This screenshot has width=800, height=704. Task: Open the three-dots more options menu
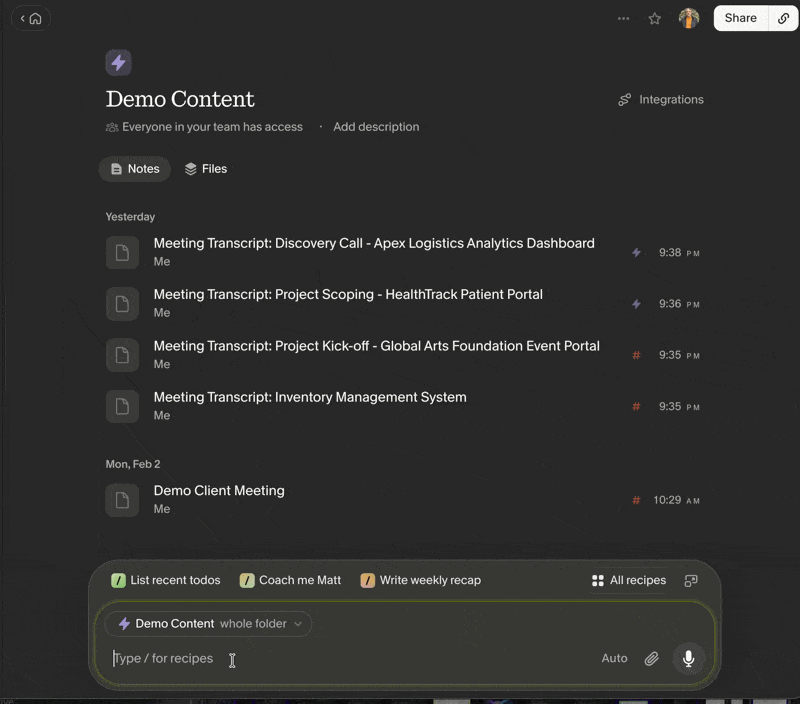pos(623,19)
